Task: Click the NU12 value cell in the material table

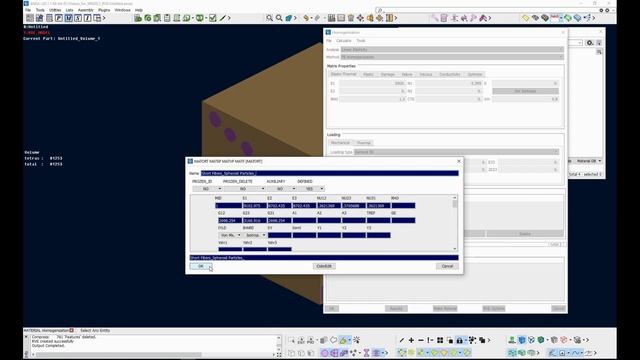Action: click(329, 206)
